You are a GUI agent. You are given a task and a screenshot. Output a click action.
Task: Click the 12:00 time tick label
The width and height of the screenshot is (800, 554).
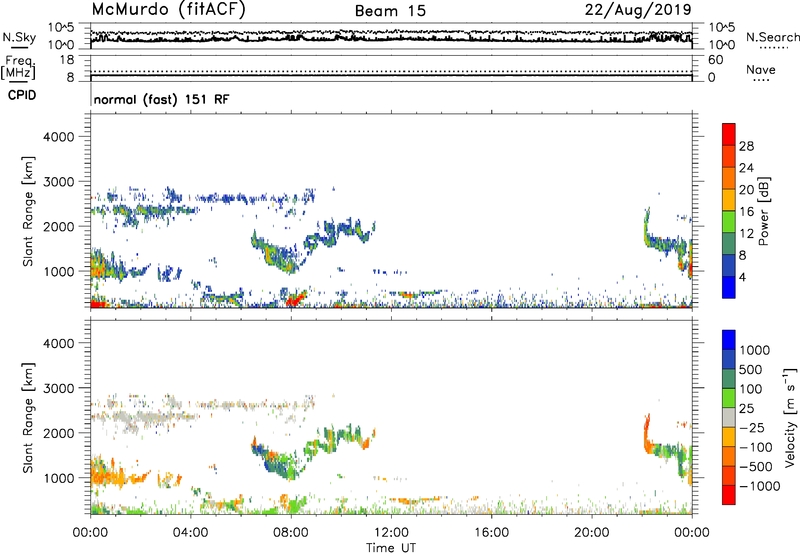(x=391, y=533)
